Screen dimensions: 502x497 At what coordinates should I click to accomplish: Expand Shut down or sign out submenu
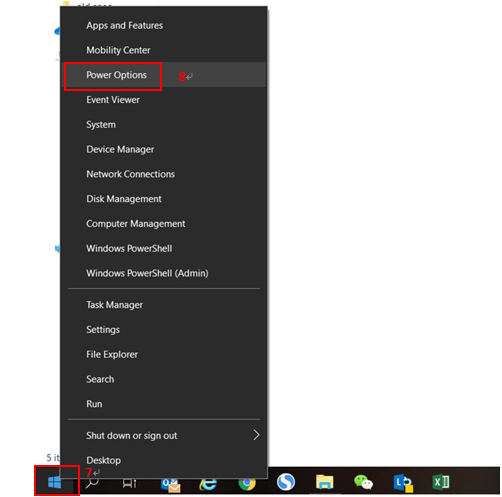click(164, 435)
